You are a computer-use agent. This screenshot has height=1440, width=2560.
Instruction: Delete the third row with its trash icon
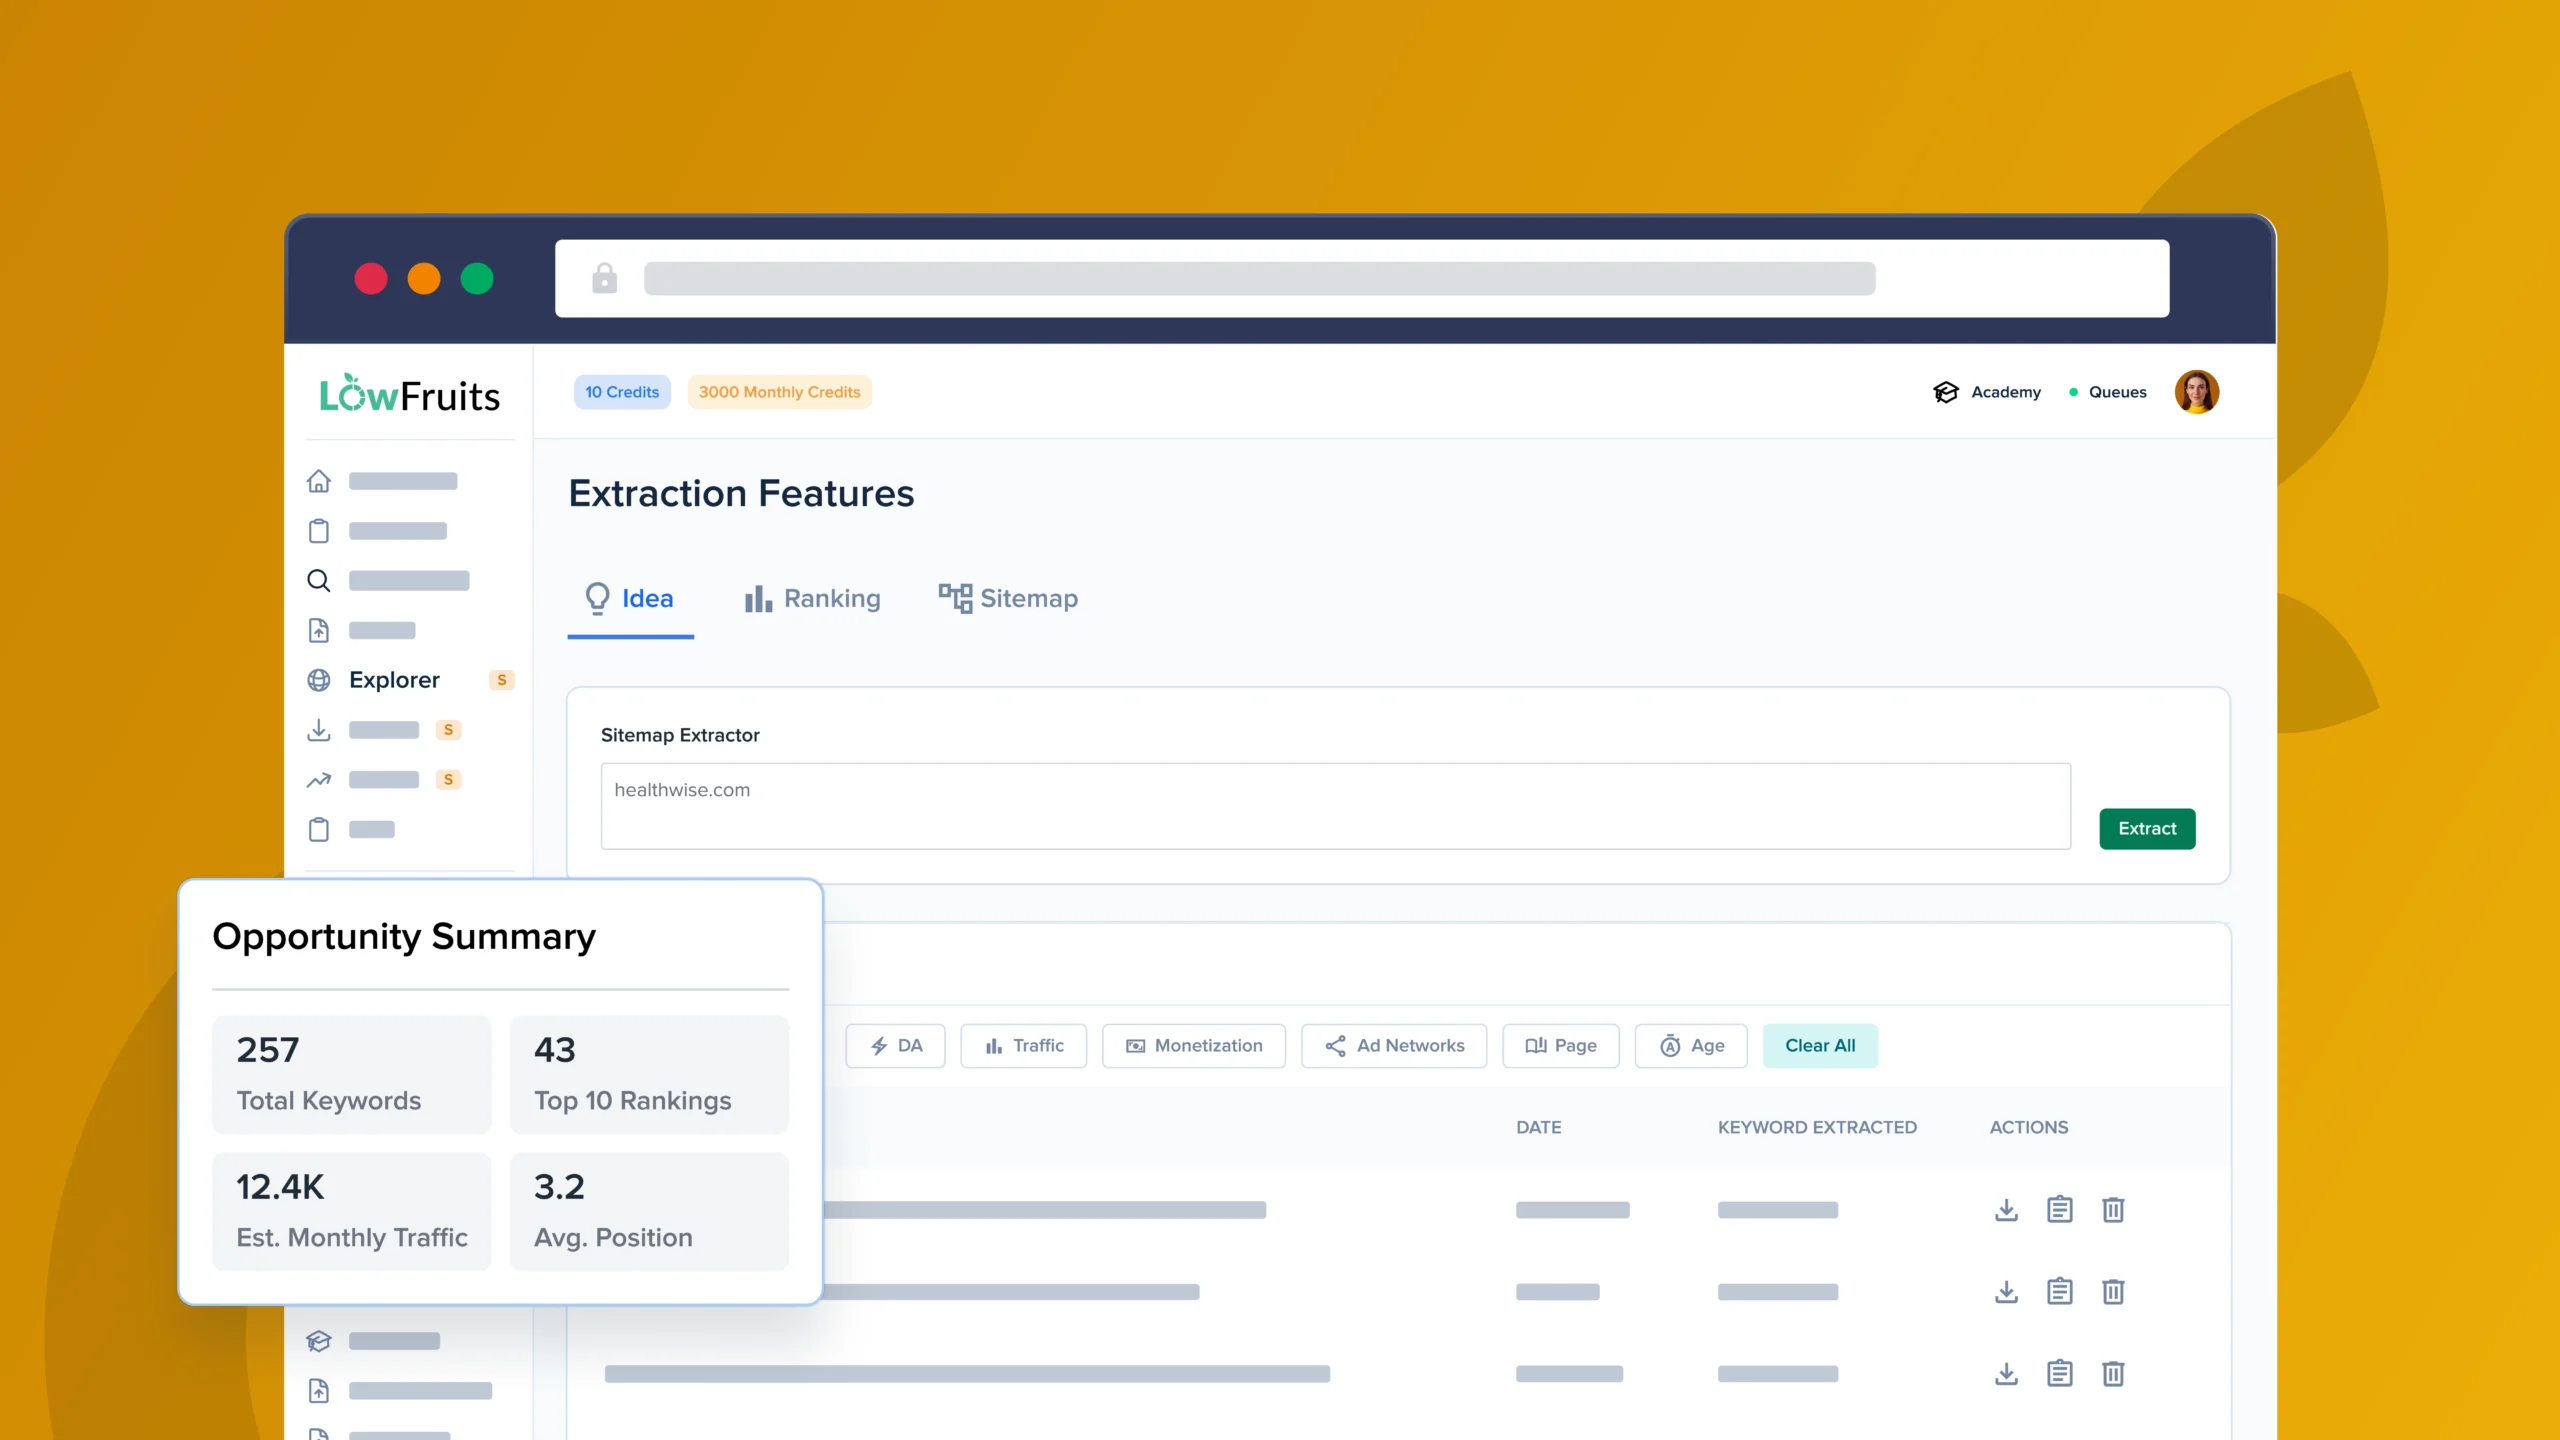2114,1373
